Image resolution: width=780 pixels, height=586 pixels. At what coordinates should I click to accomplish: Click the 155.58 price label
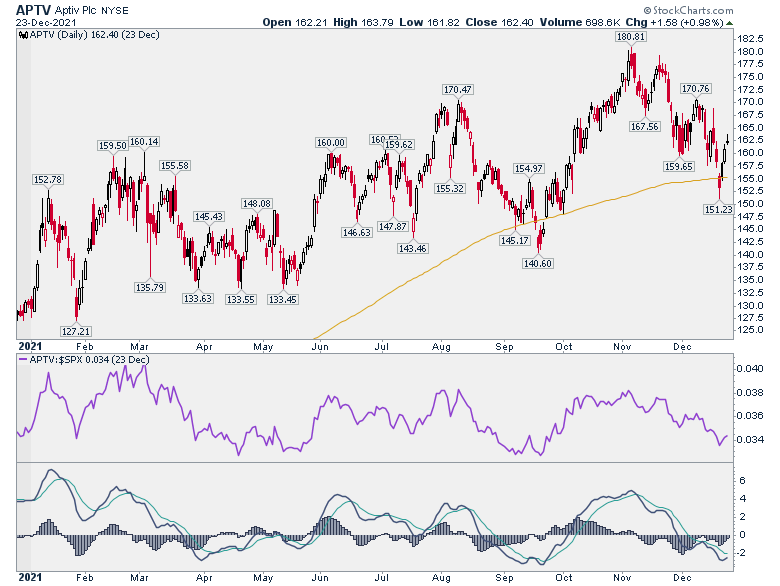[x=175, y=165]
